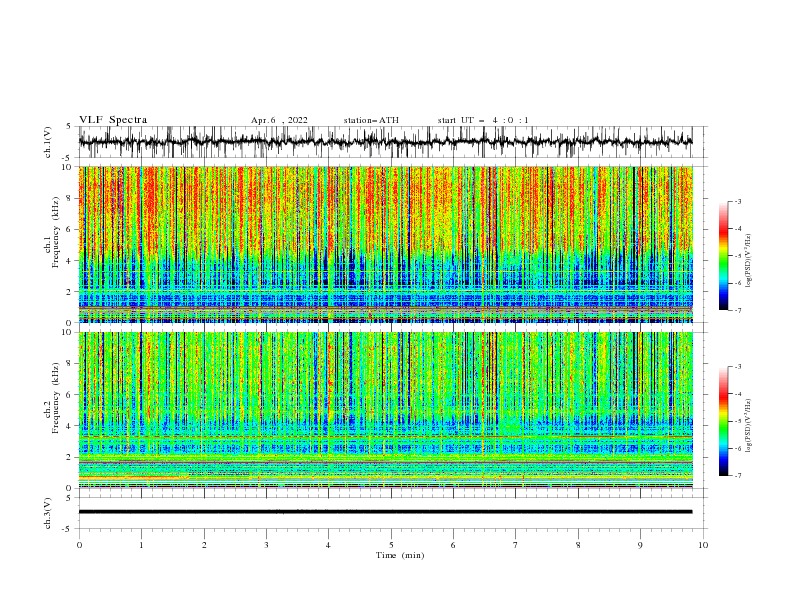The height and width of the screenshot is (612, 792).
Task: Click the time axis tick label "10"
Action: click(x=703, y=545)
